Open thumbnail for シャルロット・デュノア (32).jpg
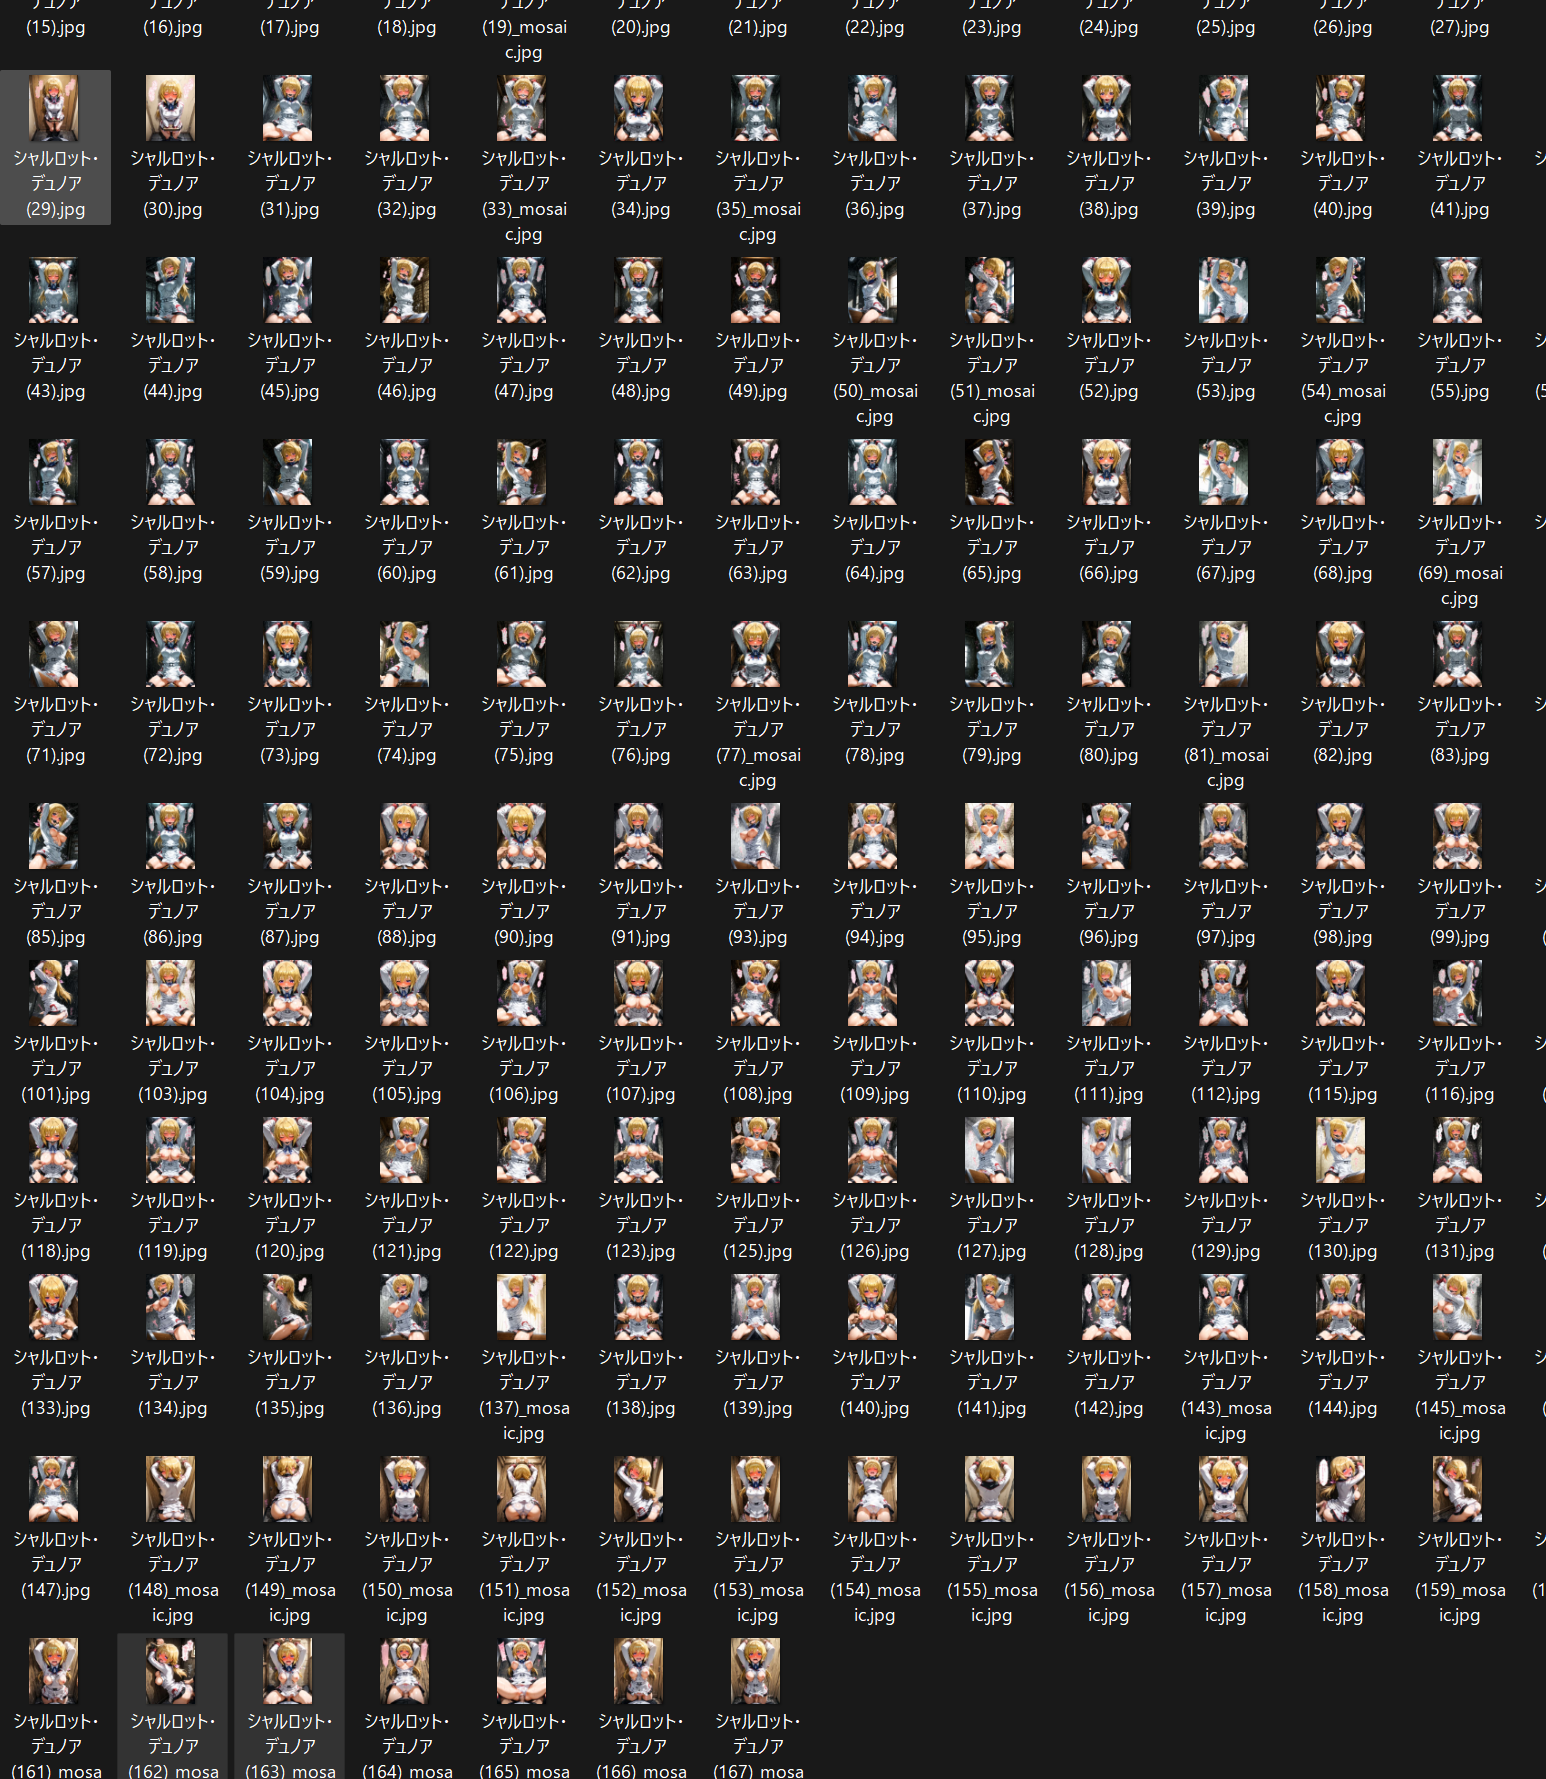 405,108
